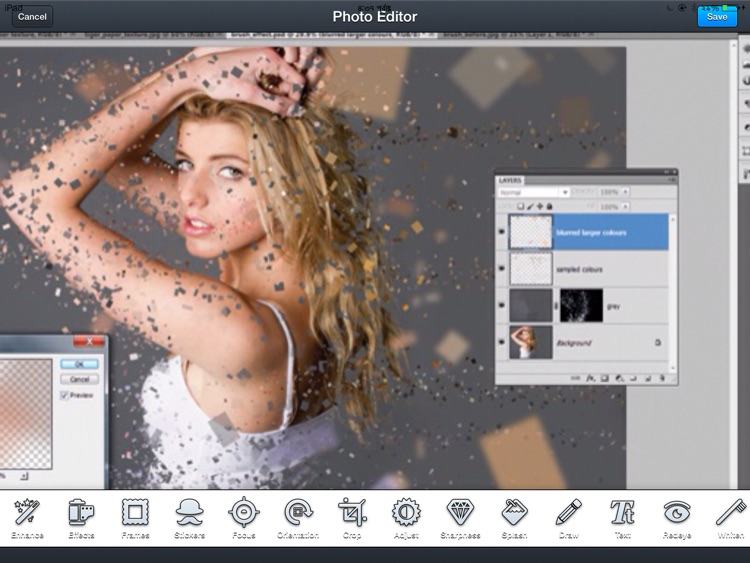750x563 pixels.
Task: Click the 'blurred larger colours' layer thumbnail
Action: pos(531,232)
